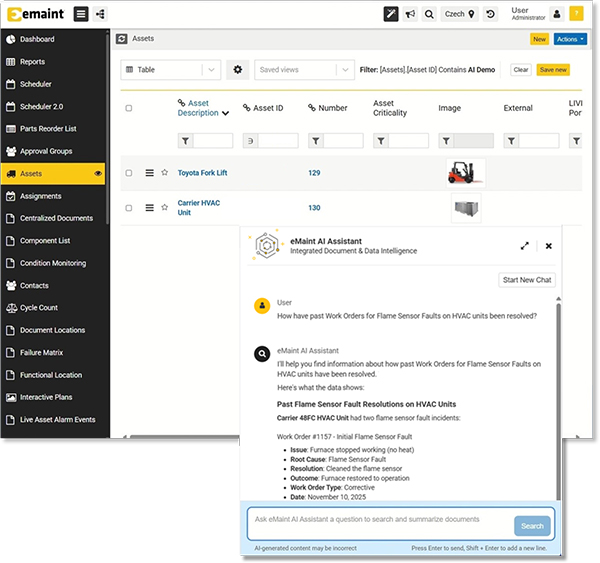600x563 pixels.
Task: Toggle the hamburger menu button
Action: (x=81, y=14)
